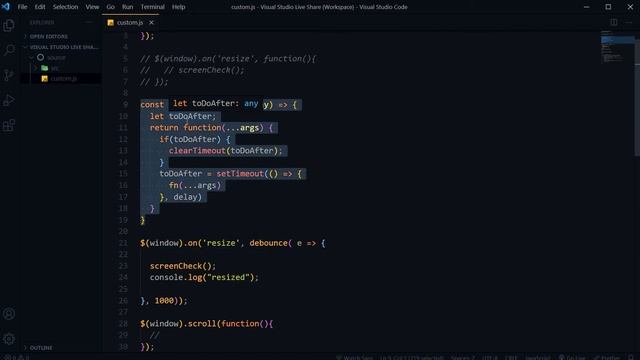The height and width of the screenshot is (360, 640).
Task: Click the Spaces indentation status item
Action: coord(462,358)
